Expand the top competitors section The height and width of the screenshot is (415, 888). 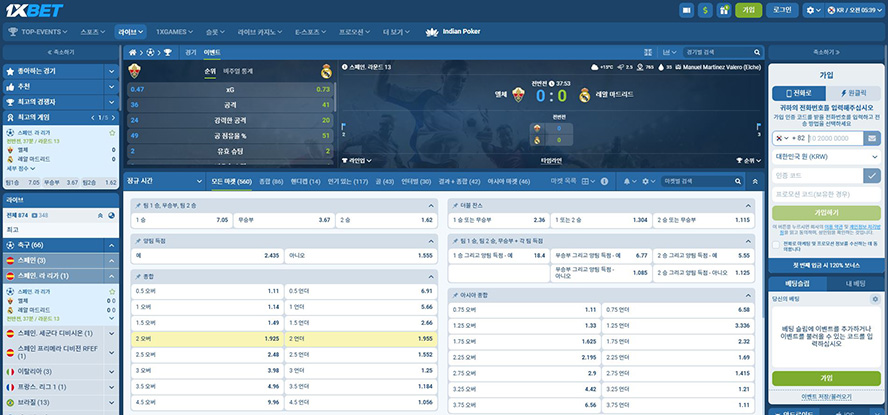112,102
